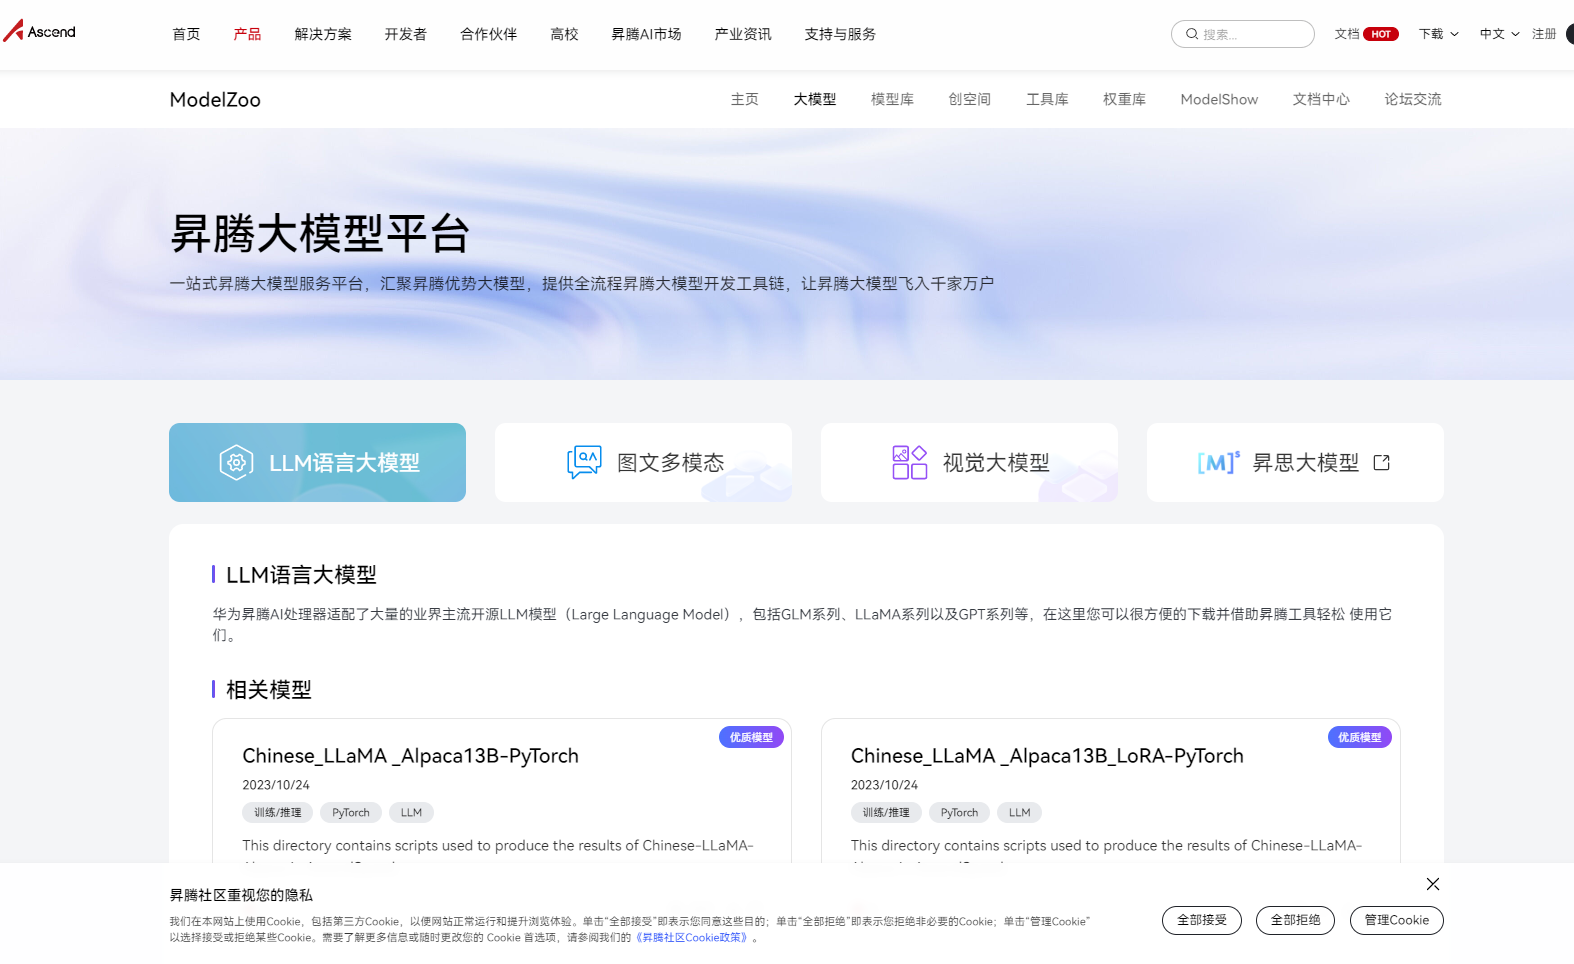
Task: Go to 首页 in top navigation
Action: [186, 34]
